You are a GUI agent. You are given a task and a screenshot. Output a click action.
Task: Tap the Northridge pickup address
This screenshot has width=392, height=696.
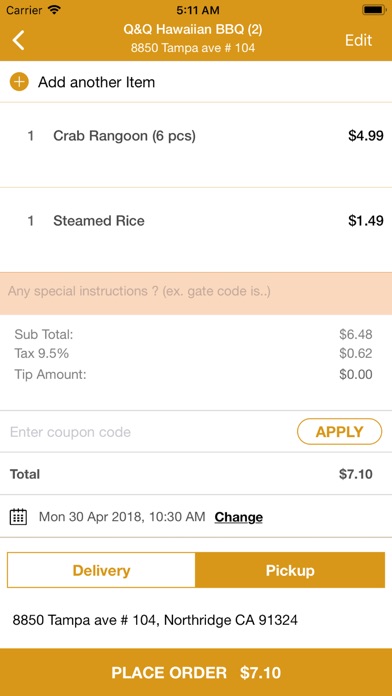coord(155,620)
